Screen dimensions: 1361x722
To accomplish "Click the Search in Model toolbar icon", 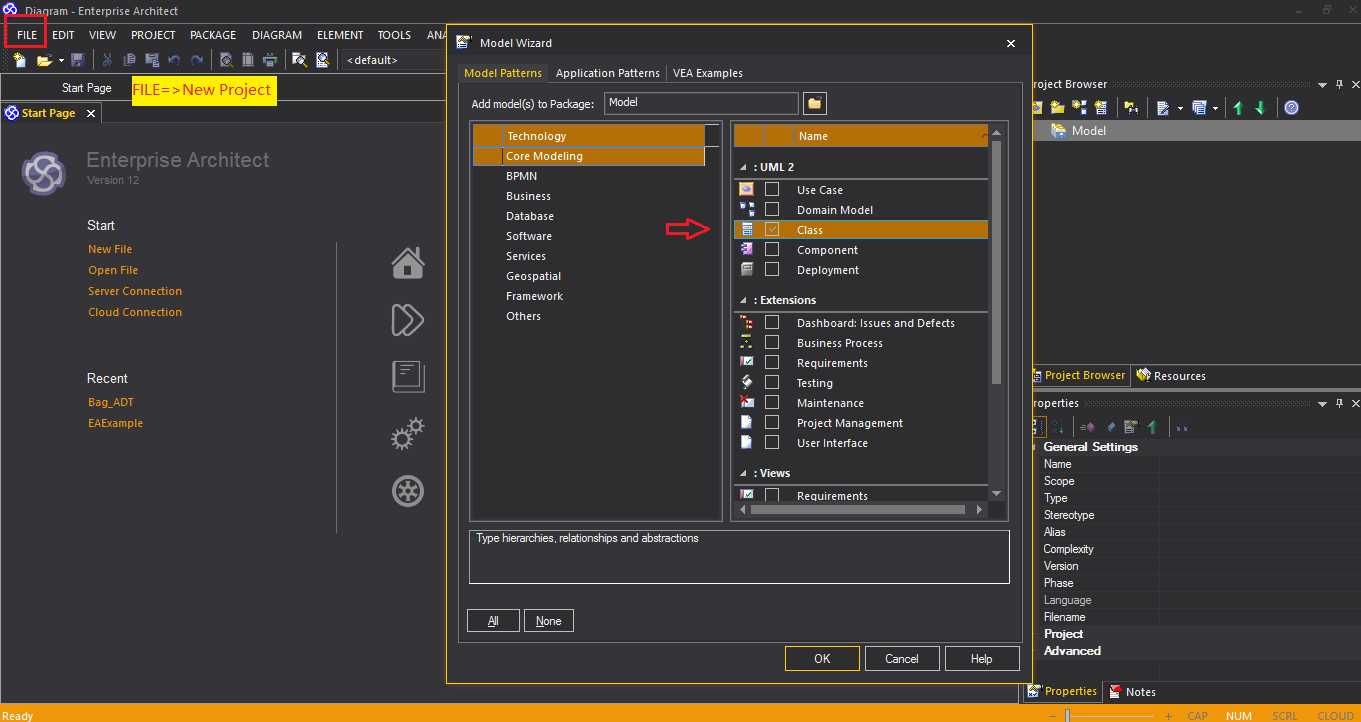I will tap(322, 60).
